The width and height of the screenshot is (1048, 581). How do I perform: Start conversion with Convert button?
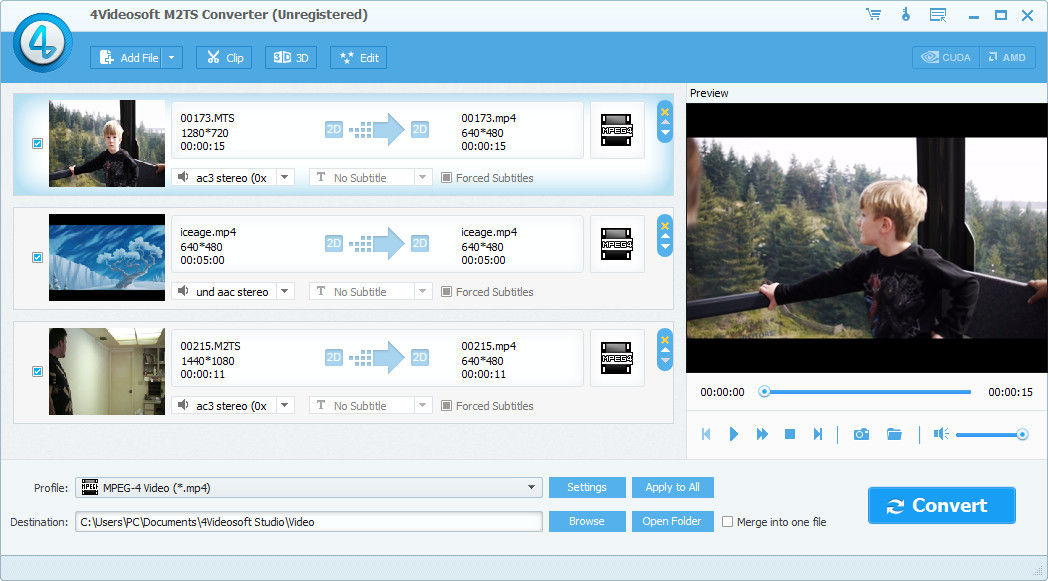941,505
